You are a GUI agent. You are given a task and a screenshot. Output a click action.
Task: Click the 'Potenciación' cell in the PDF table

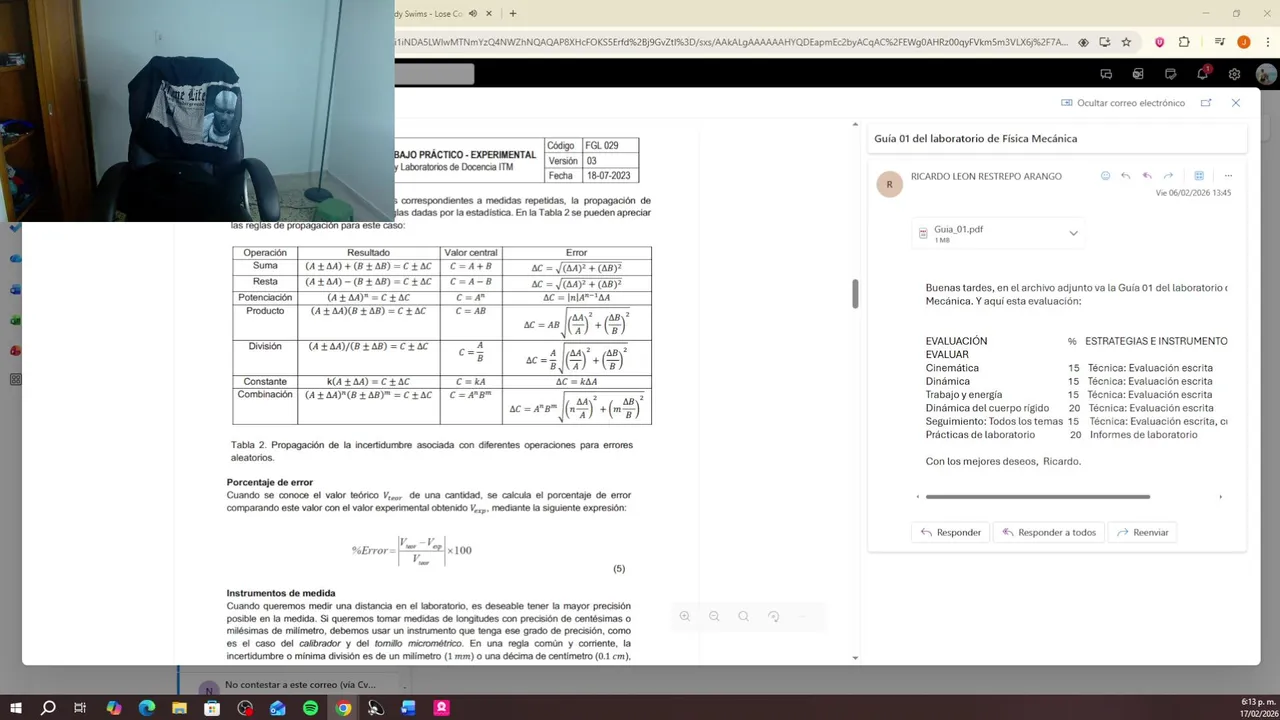265,298
